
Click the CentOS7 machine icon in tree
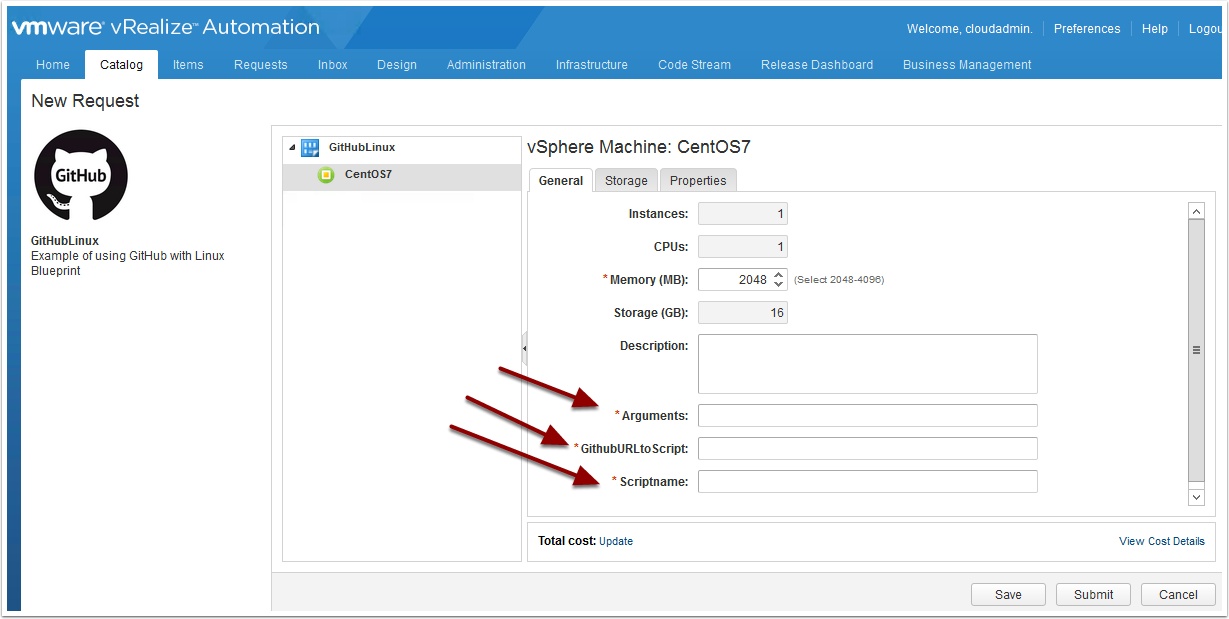(326, 175)
